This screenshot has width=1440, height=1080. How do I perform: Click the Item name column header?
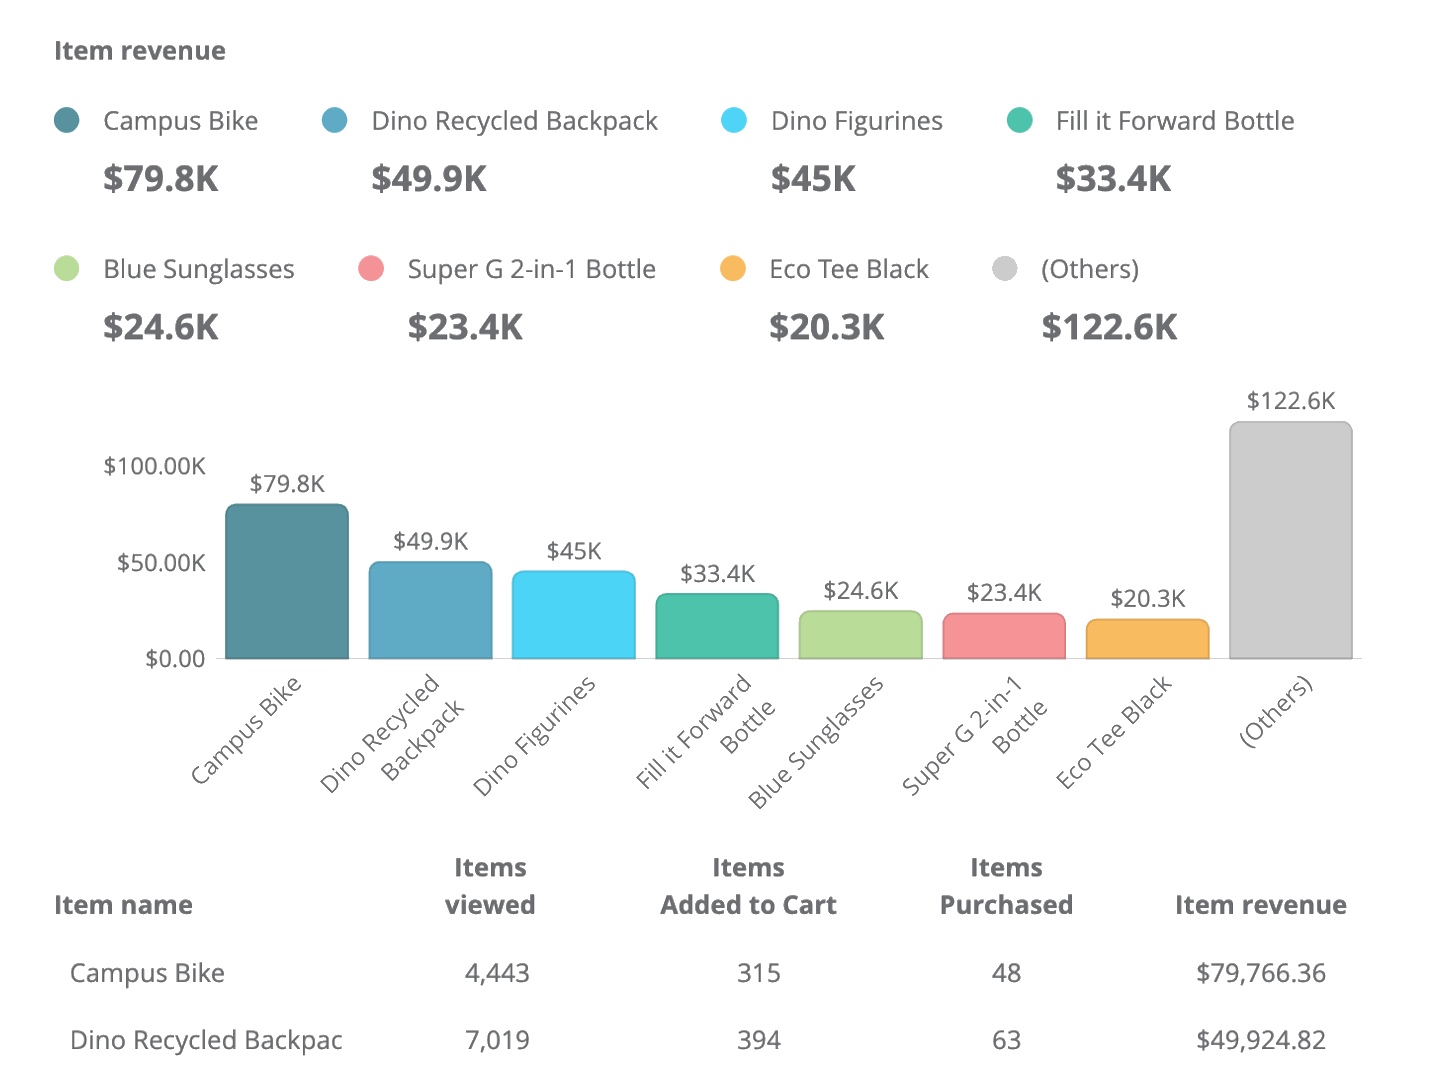click(123, 905)
